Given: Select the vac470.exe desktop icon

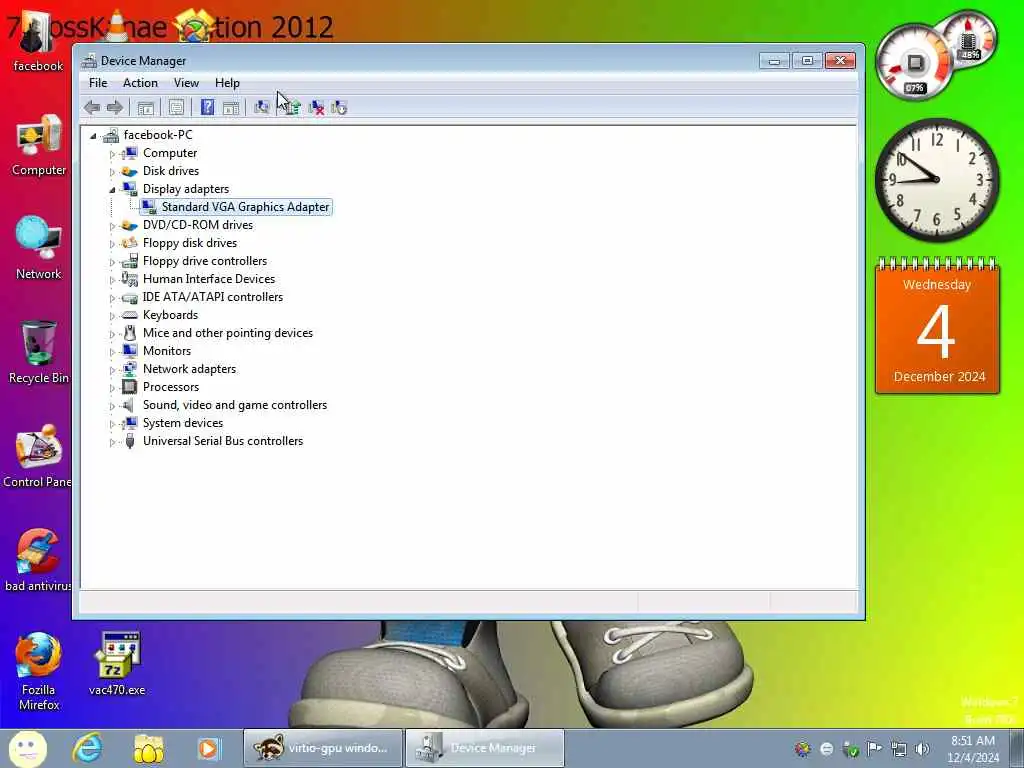Looking at the screenshot, I should click(x=117, y=664).
